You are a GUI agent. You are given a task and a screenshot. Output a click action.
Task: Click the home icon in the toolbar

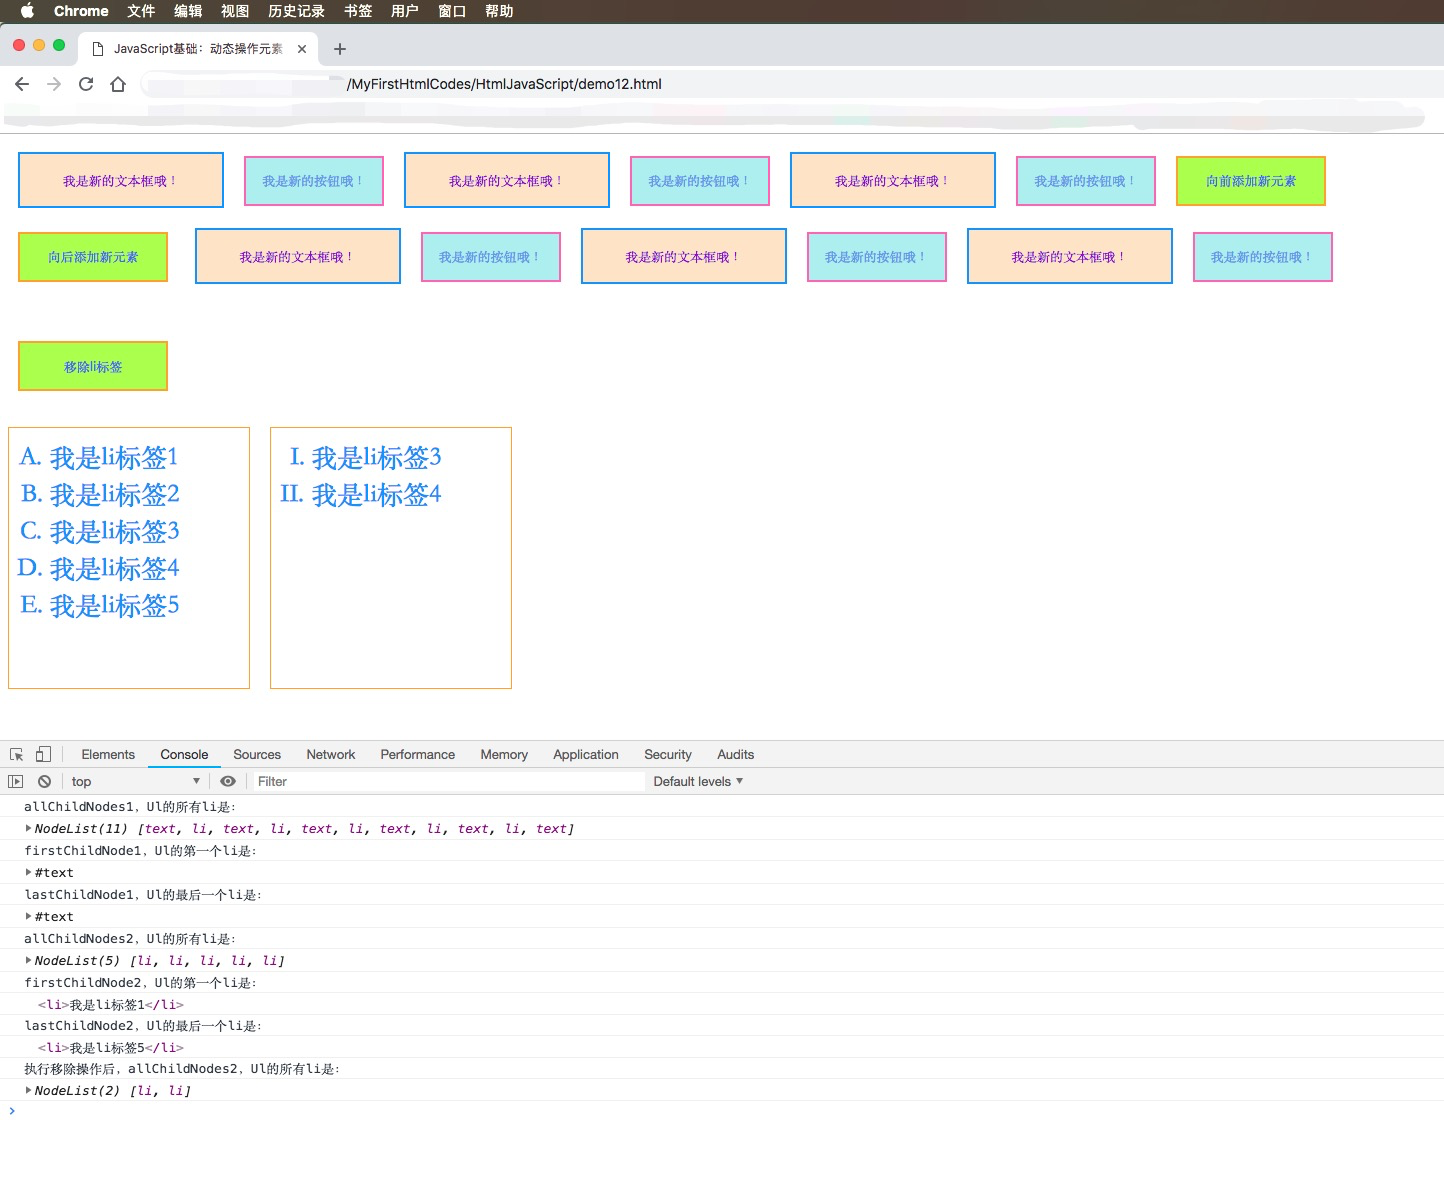pyautogui.click(x=118, y=84)
